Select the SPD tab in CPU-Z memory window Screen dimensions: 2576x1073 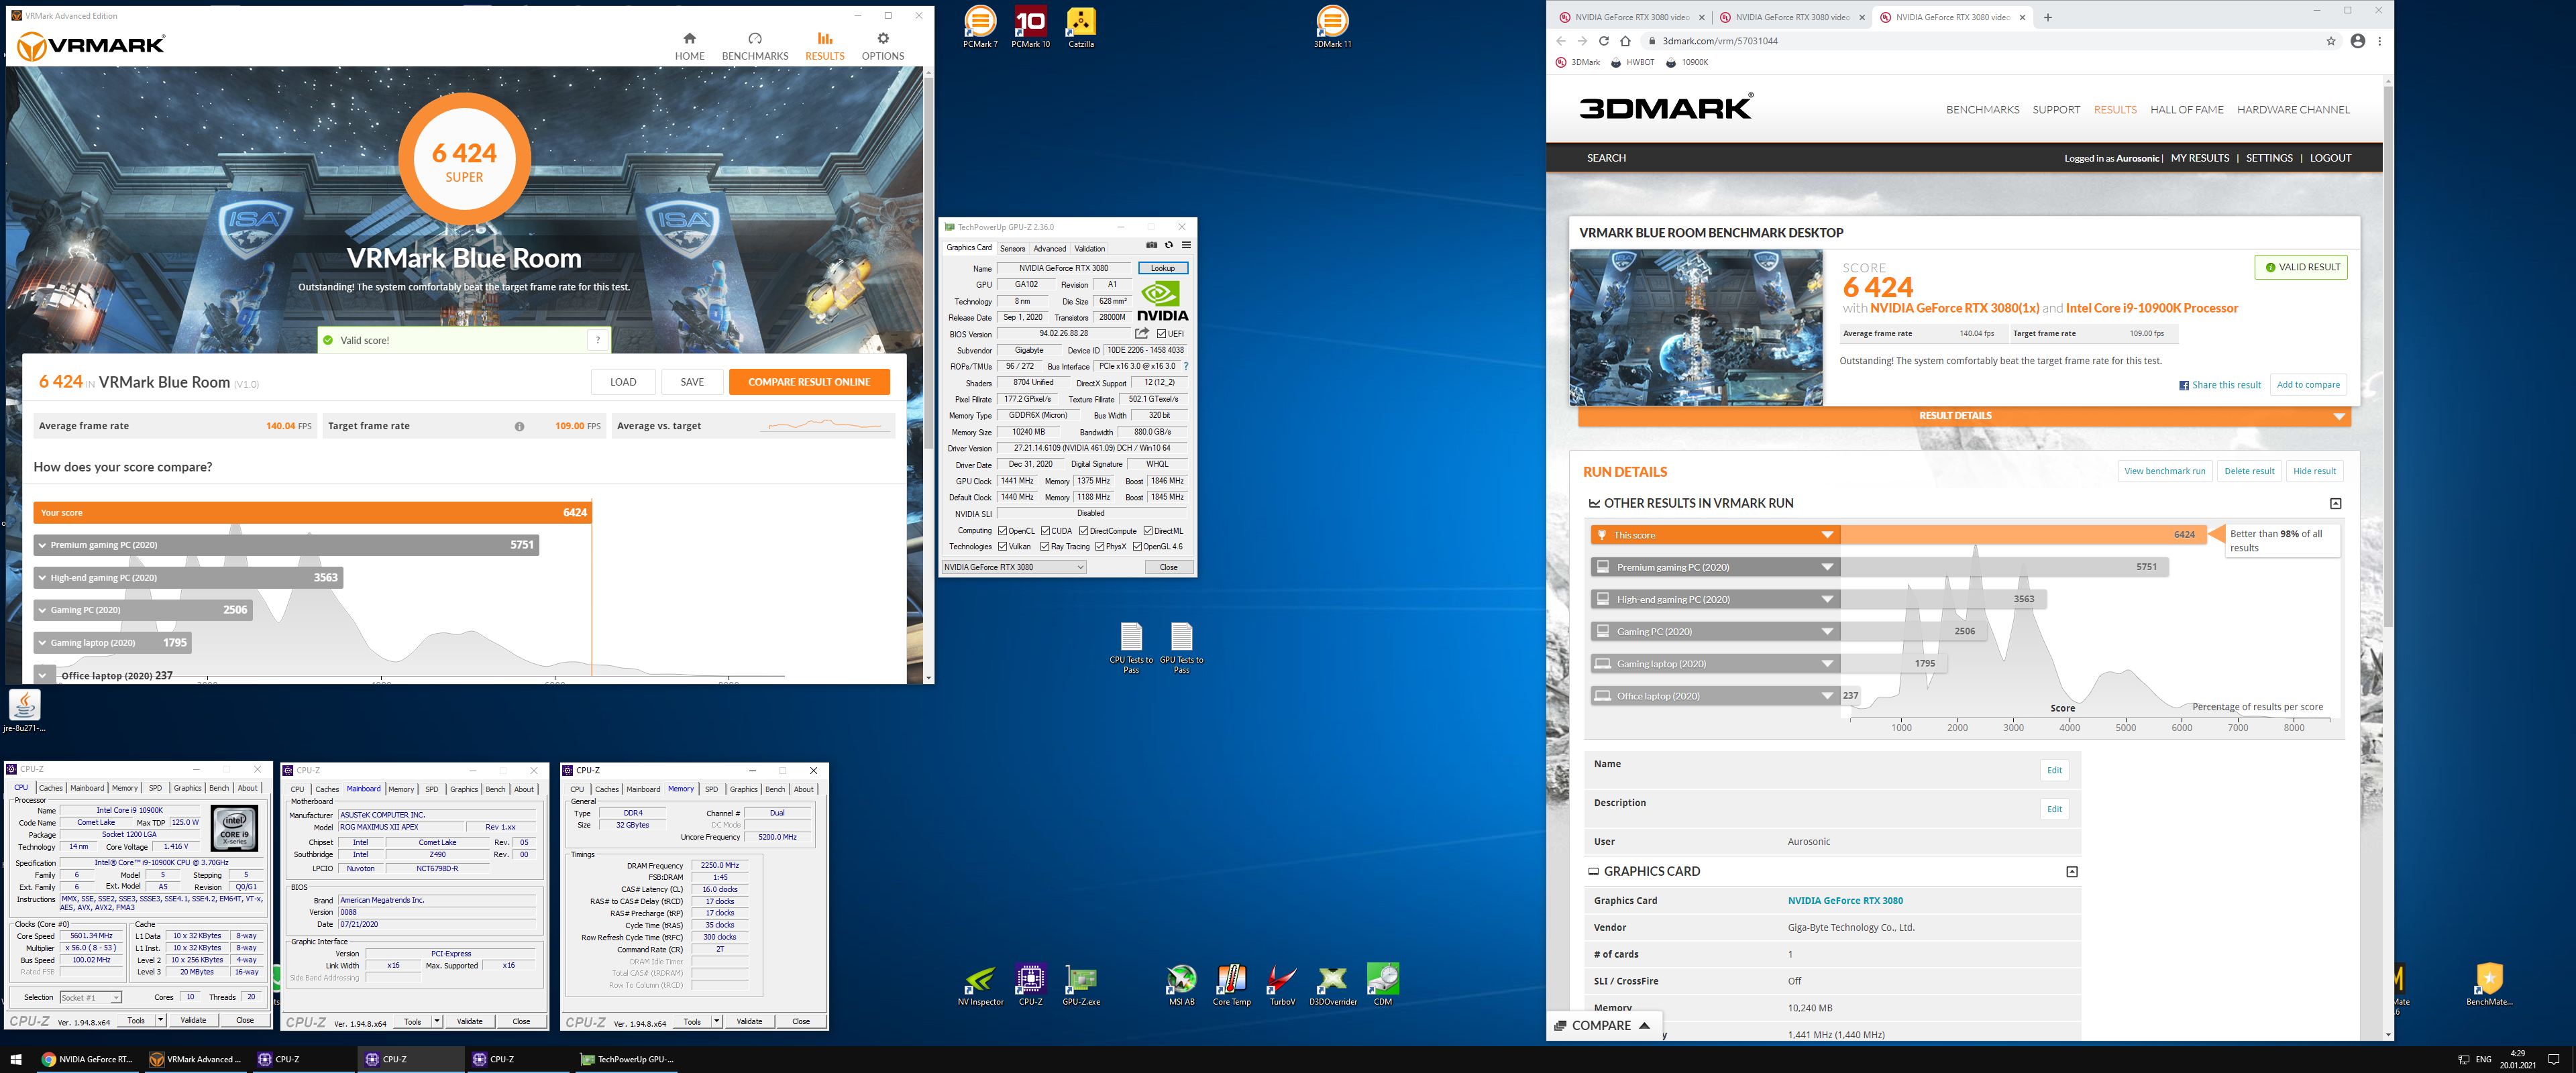pos(711,789)
